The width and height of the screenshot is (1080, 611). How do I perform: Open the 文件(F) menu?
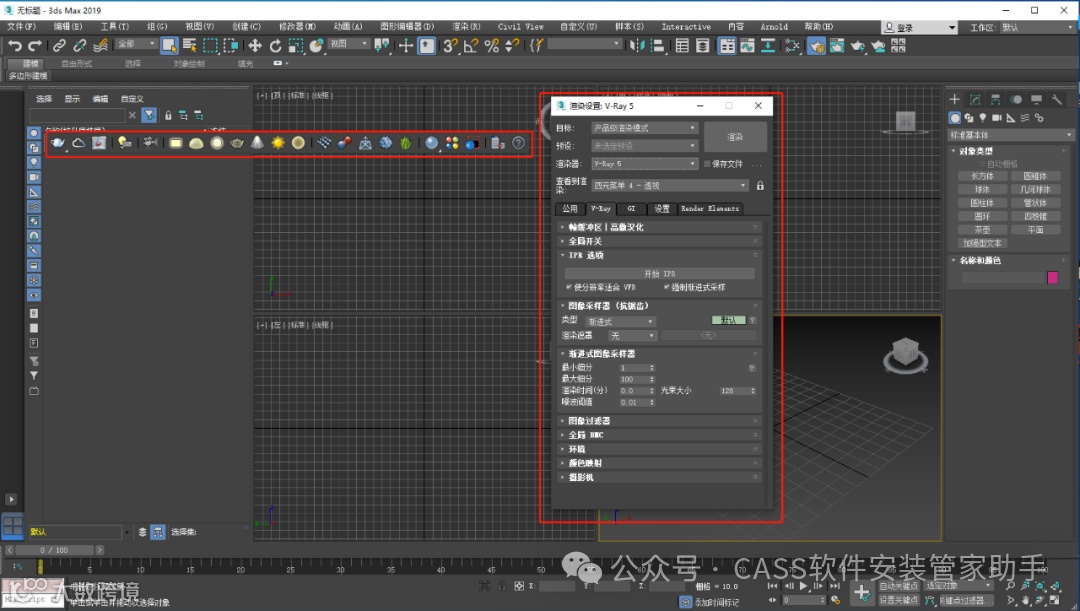pos(21,26)
